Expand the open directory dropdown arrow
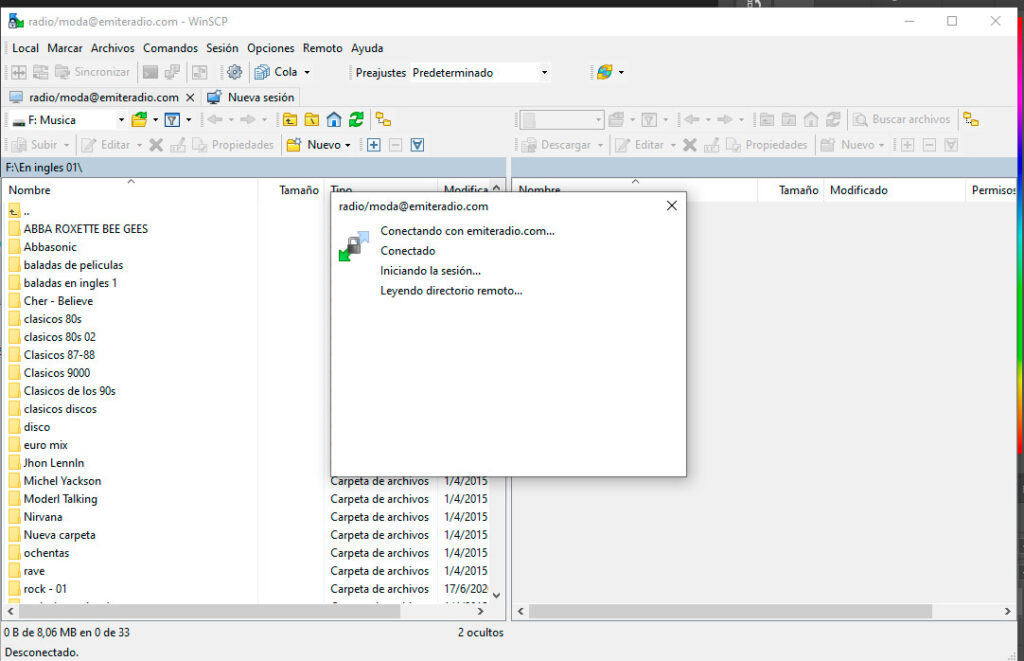 point(155,120)
